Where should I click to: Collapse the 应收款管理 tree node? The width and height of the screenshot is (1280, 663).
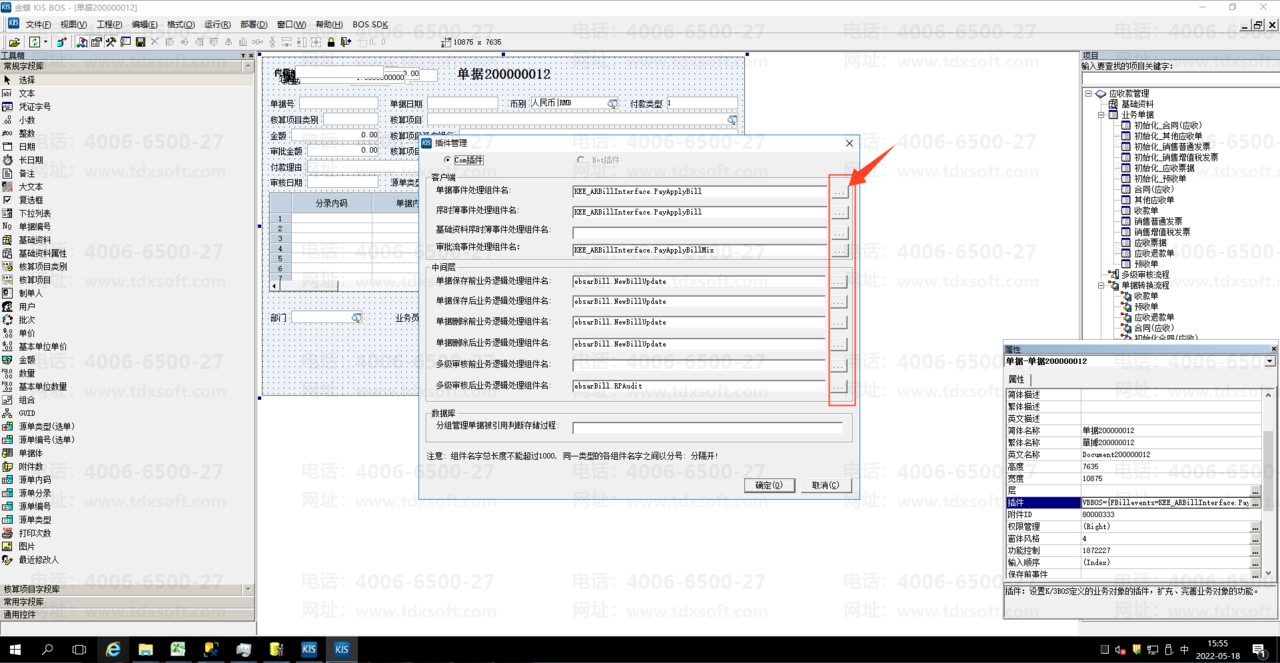pyautogui.click(x=1089, y=94)
